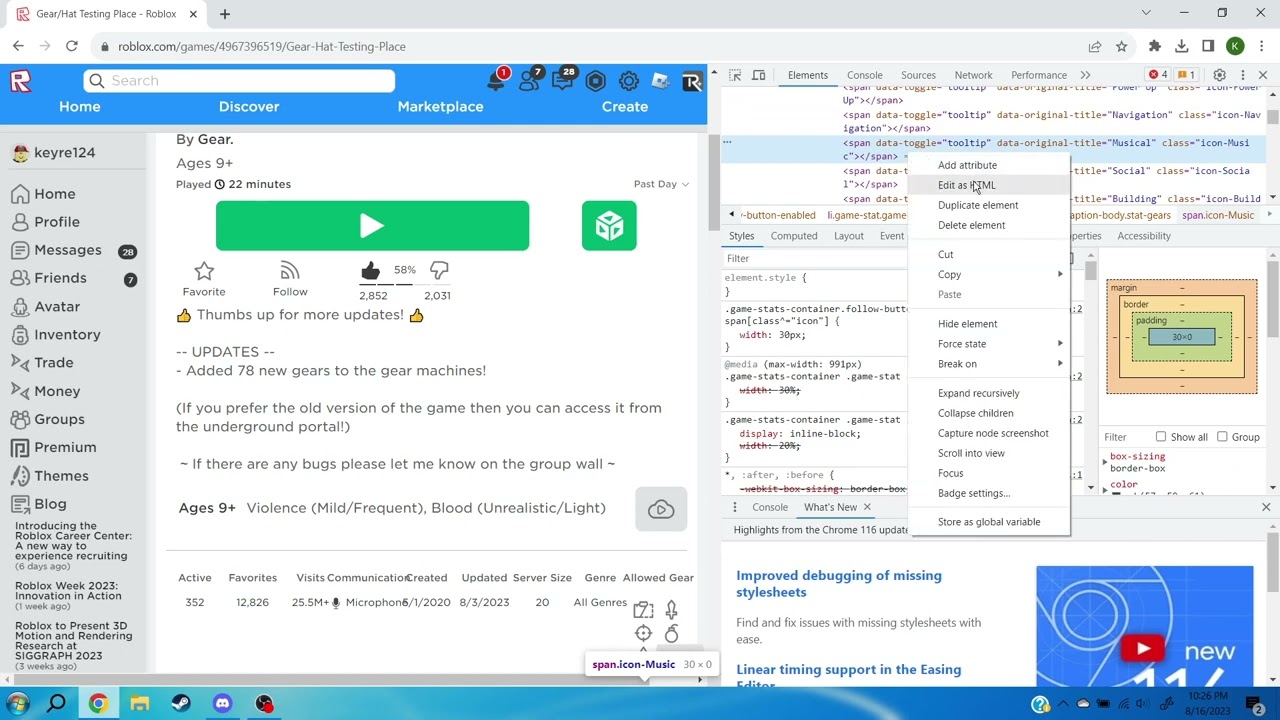
Task: Expand the Force state submenu
Action: (990, 344)
